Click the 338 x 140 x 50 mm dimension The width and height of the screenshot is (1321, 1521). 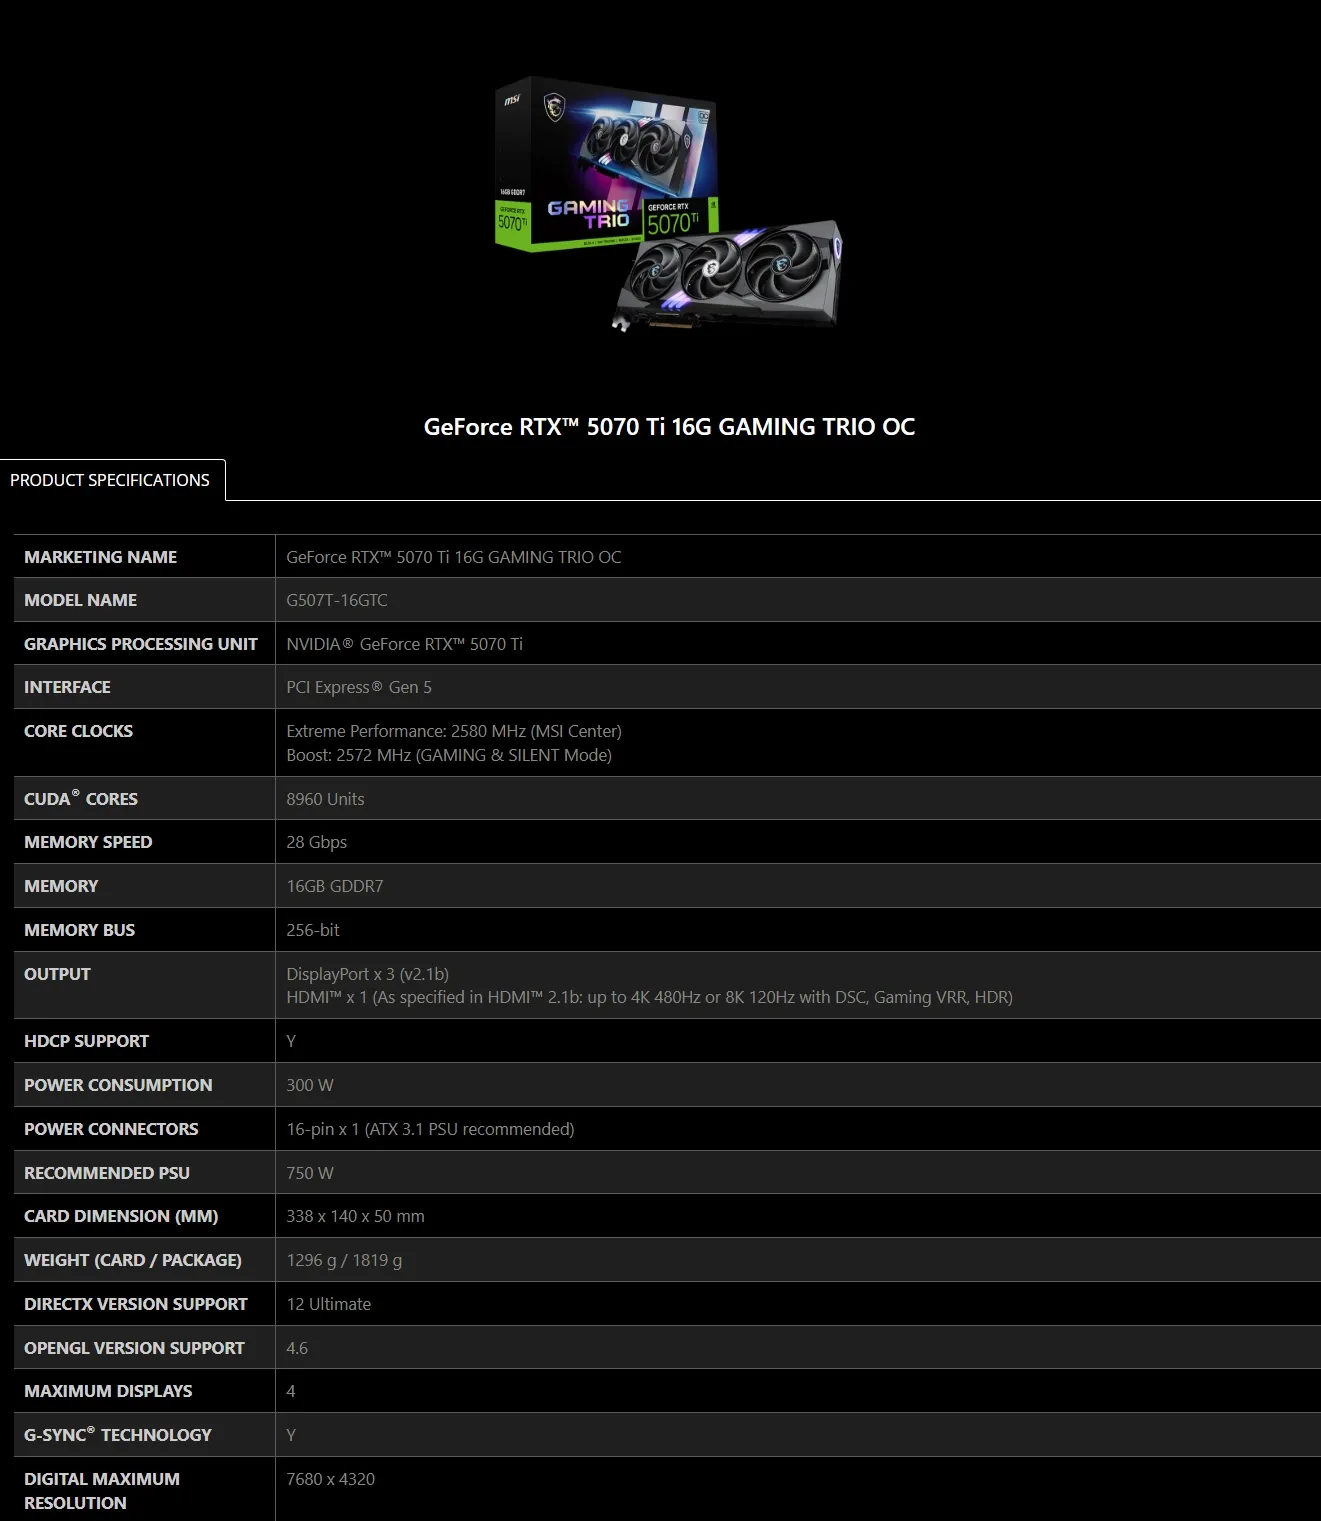355,1216
